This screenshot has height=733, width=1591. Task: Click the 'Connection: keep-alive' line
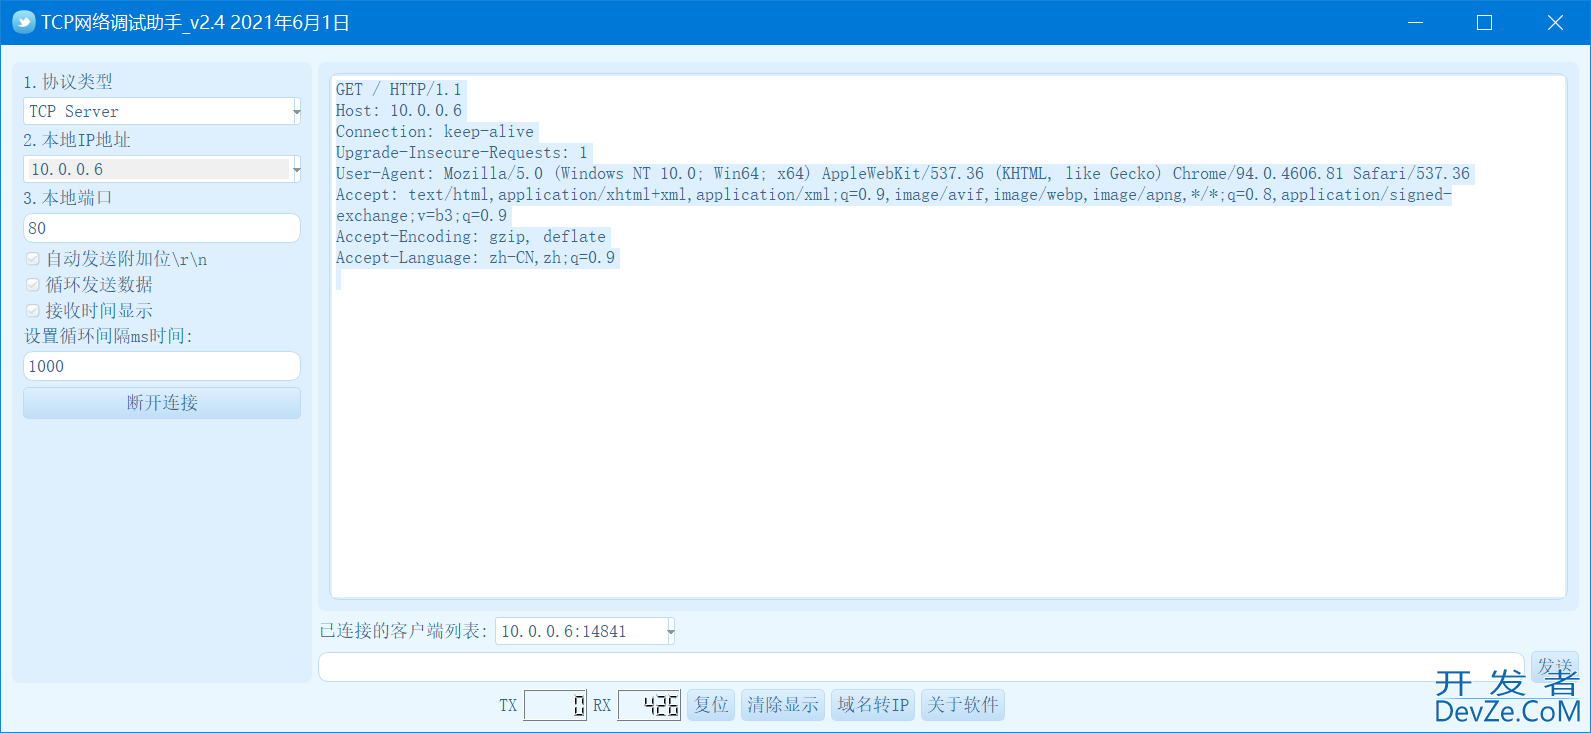(x=435, y=131)
